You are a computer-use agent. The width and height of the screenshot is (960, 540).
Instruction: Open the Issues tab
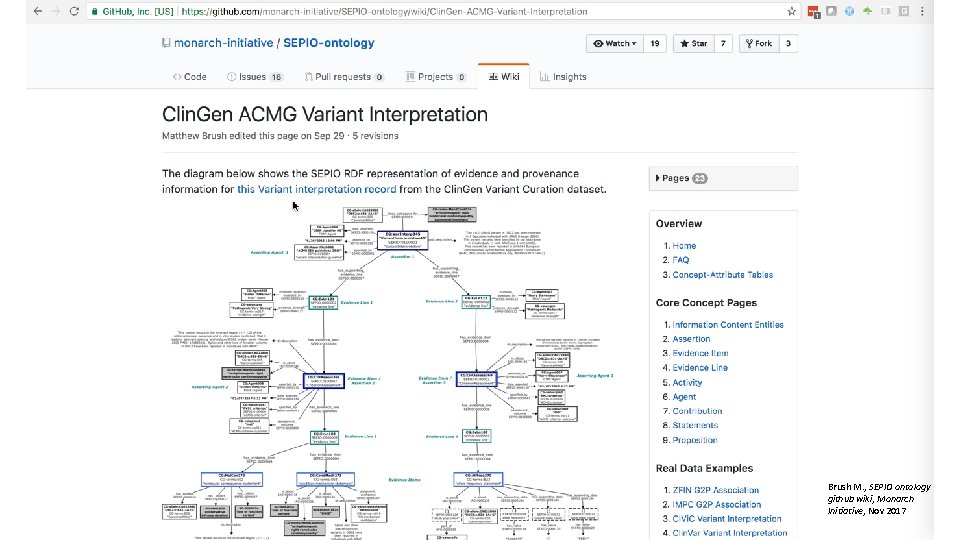pyautogui.click(x=254, y=77)
